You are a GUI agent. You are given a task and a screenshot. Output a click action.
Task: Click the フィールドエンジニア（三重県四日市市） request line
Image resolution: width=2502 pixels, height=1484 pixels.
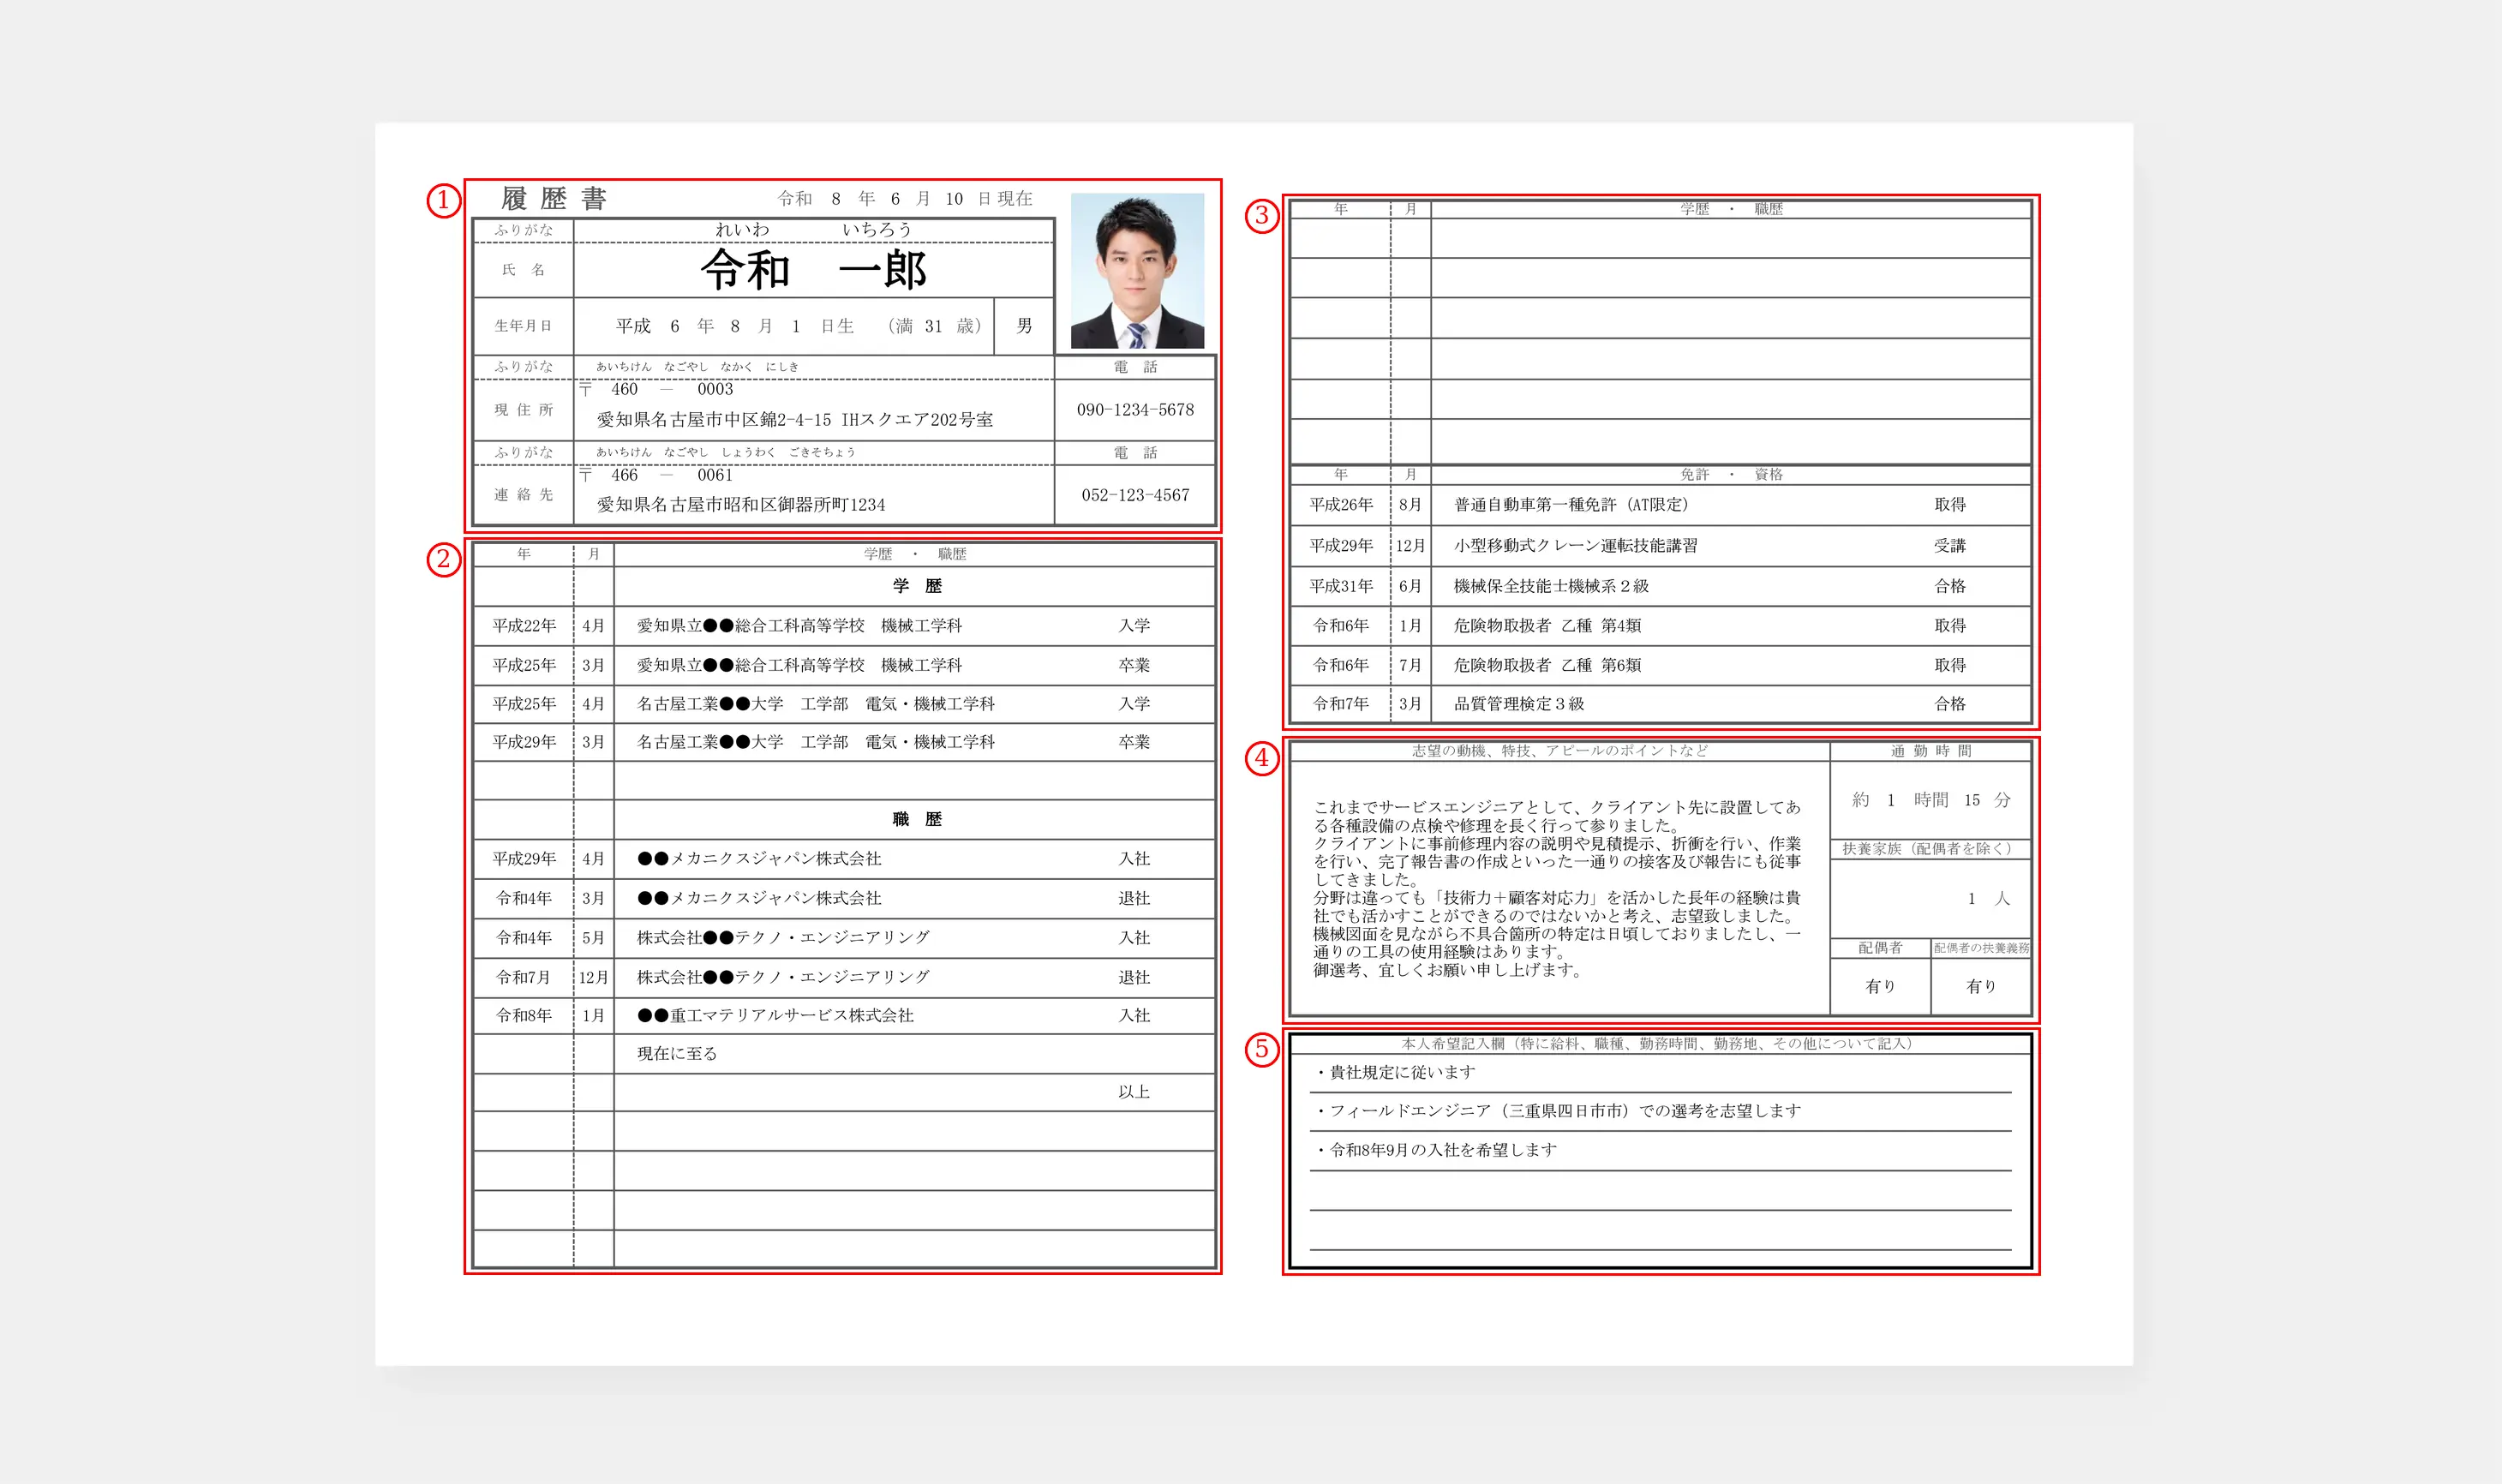coord(1557,1111)
